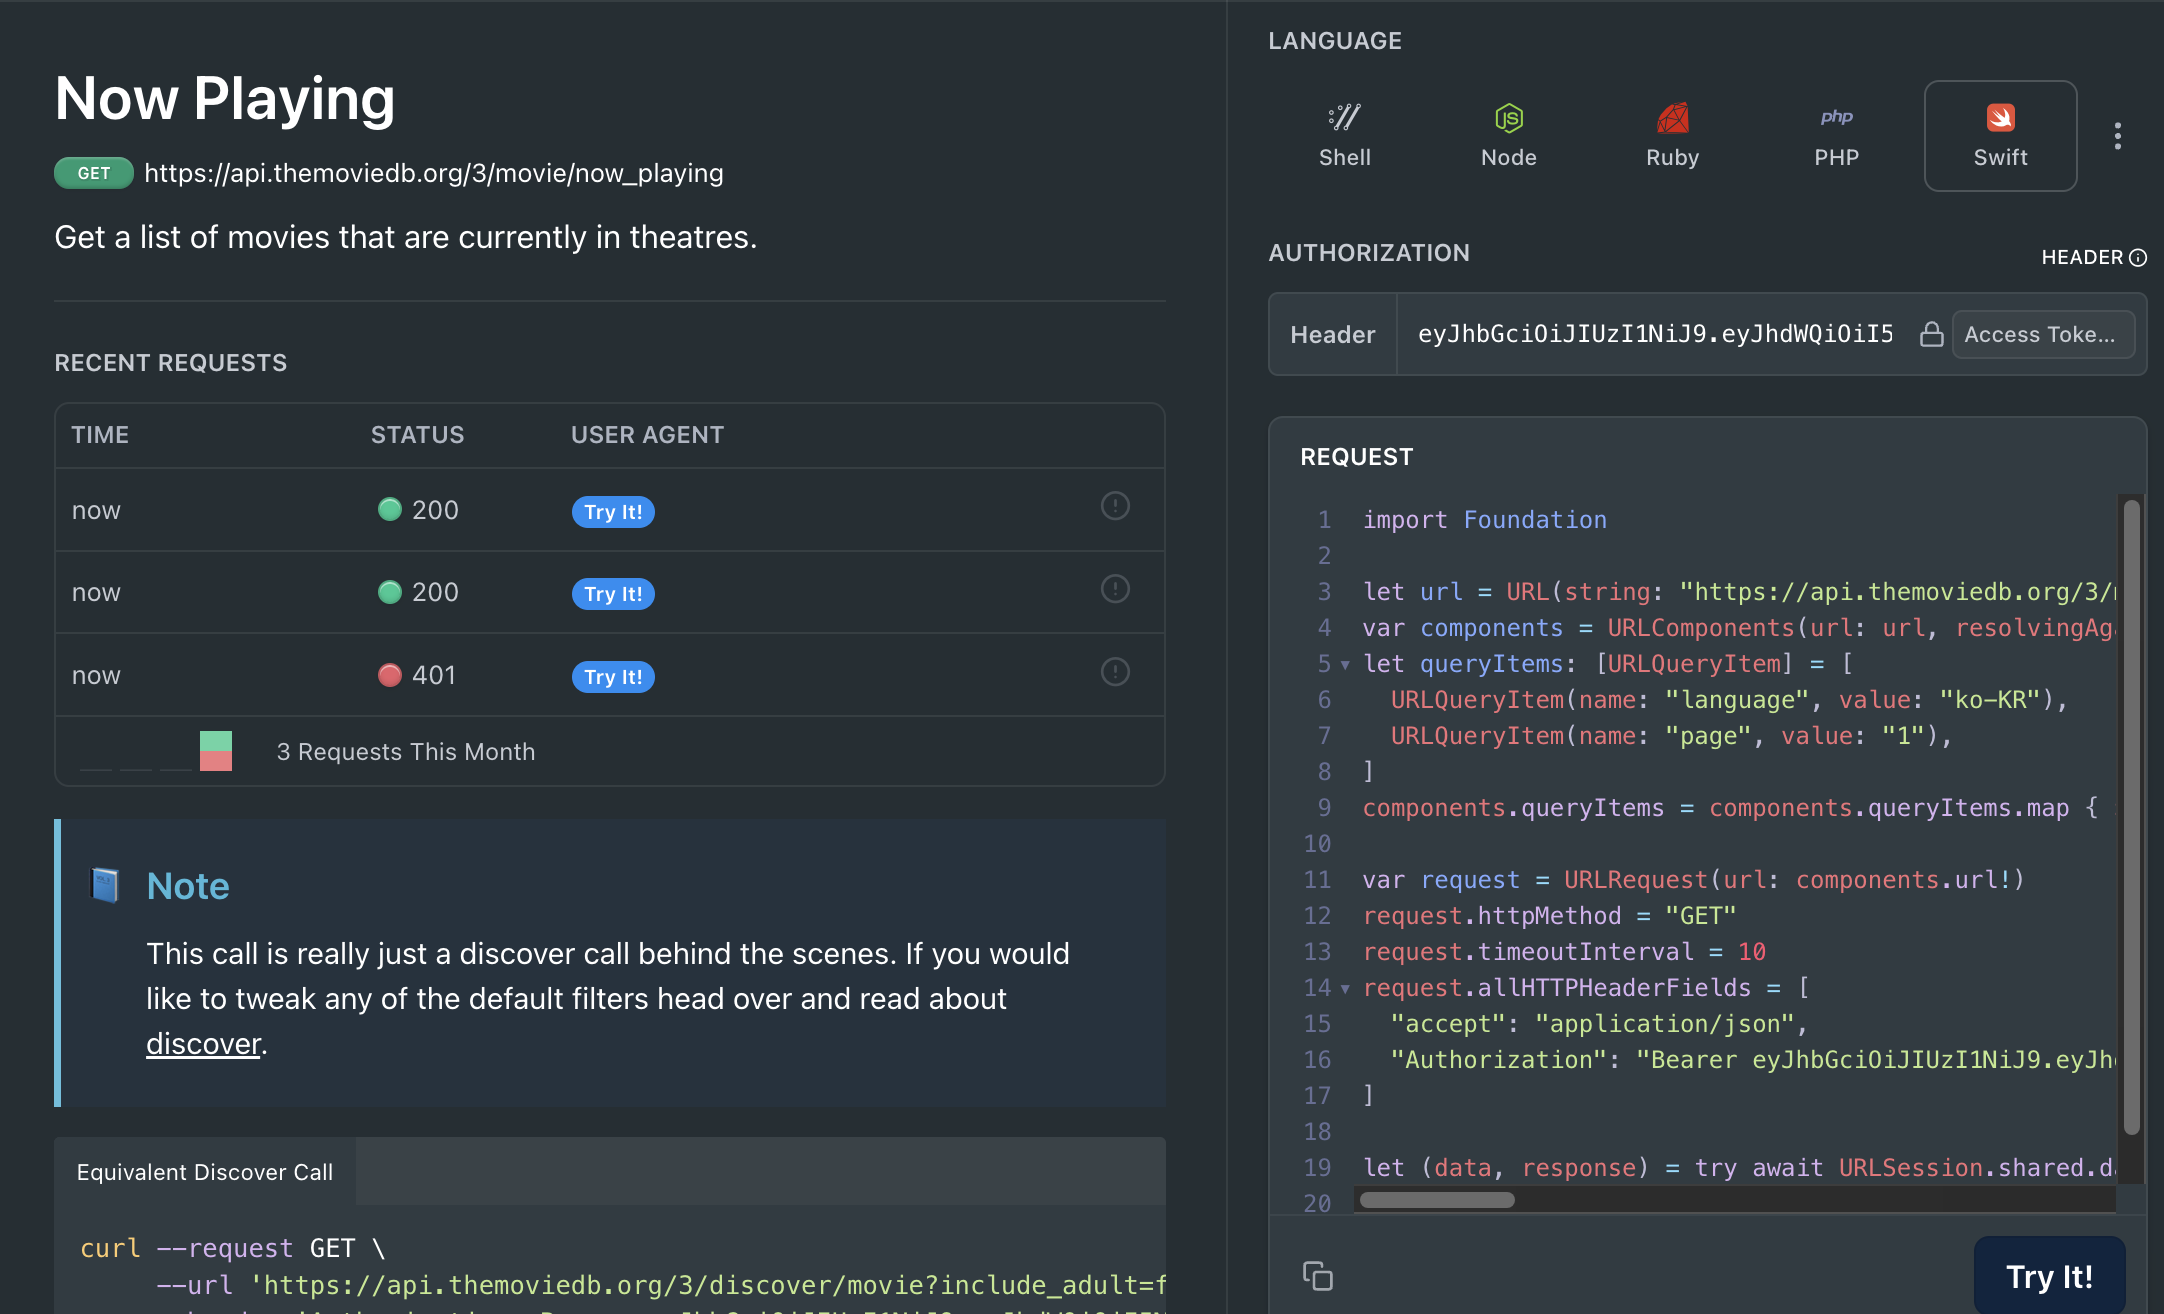Click the Now Playing heading
Screen dimensions: 2164x1314
225,98
